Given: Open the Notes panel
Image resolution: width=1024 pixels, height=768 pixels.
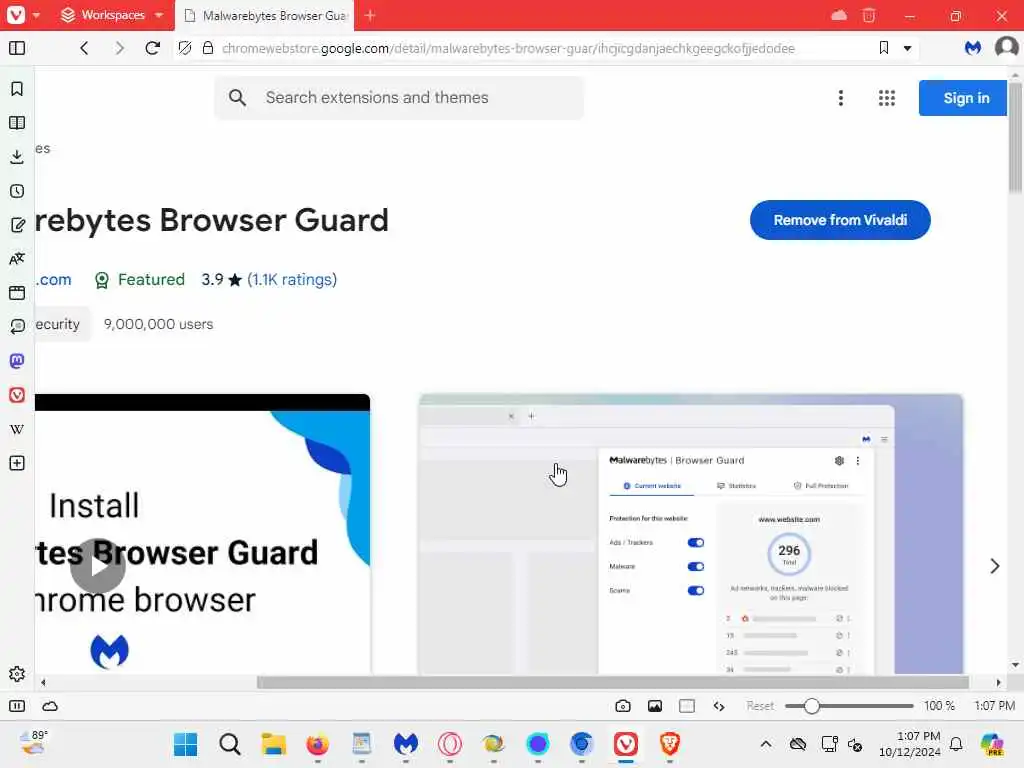Looking at the screenshot, I should point(17,225).
